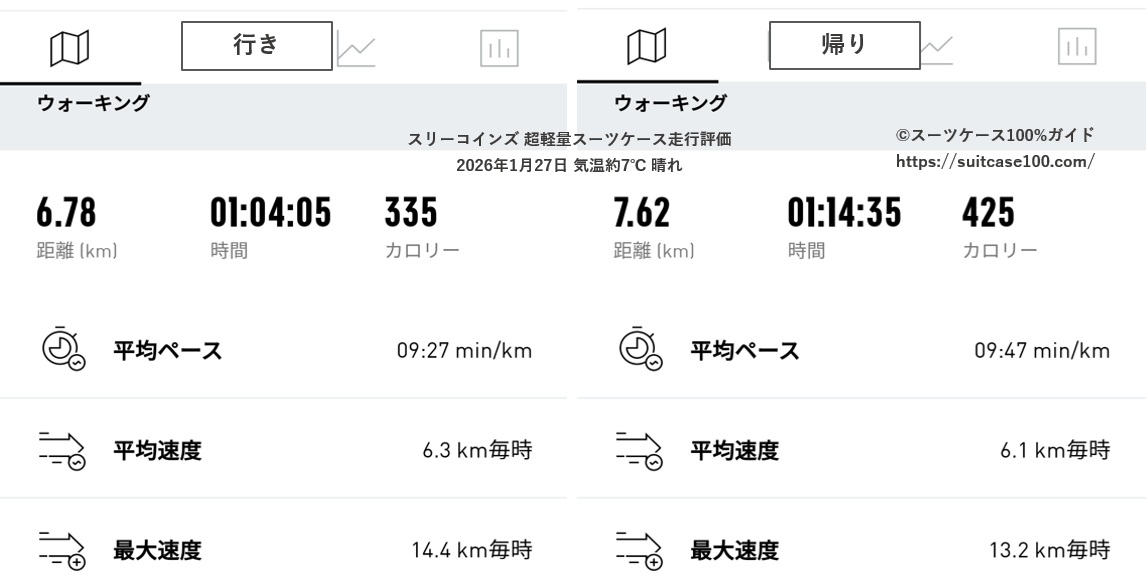Viewport: 1146px width, 588px height.
Task: Click the 帰り label box
Action: [x=844, y=46]
